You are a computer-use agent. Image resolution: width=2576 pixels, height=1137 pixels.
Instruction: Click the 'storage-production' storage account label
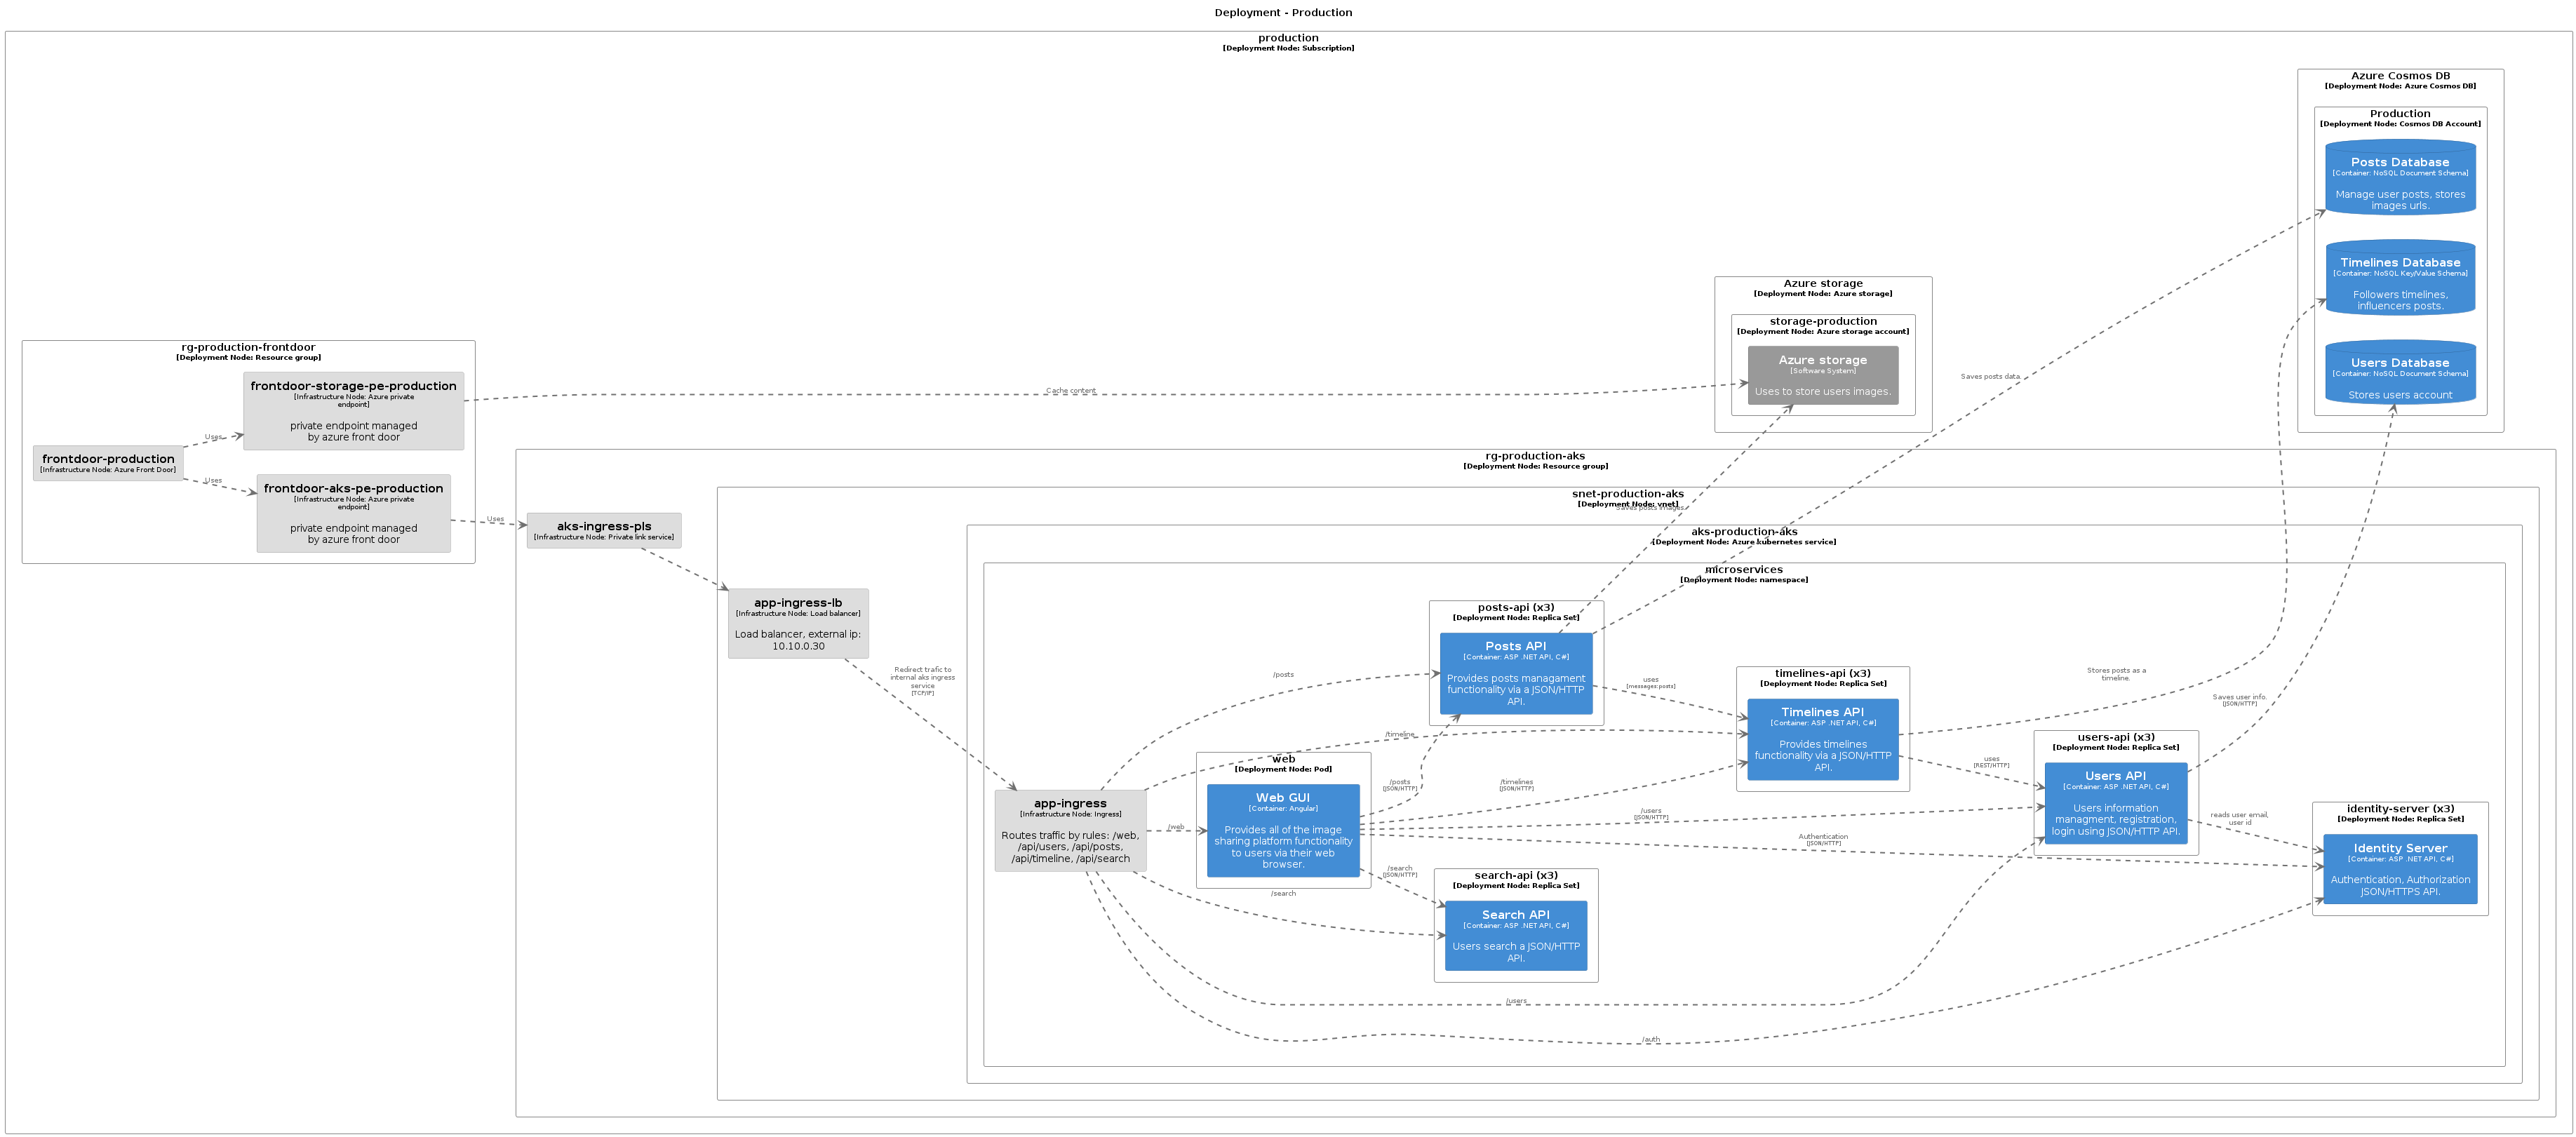[1823, 321]
